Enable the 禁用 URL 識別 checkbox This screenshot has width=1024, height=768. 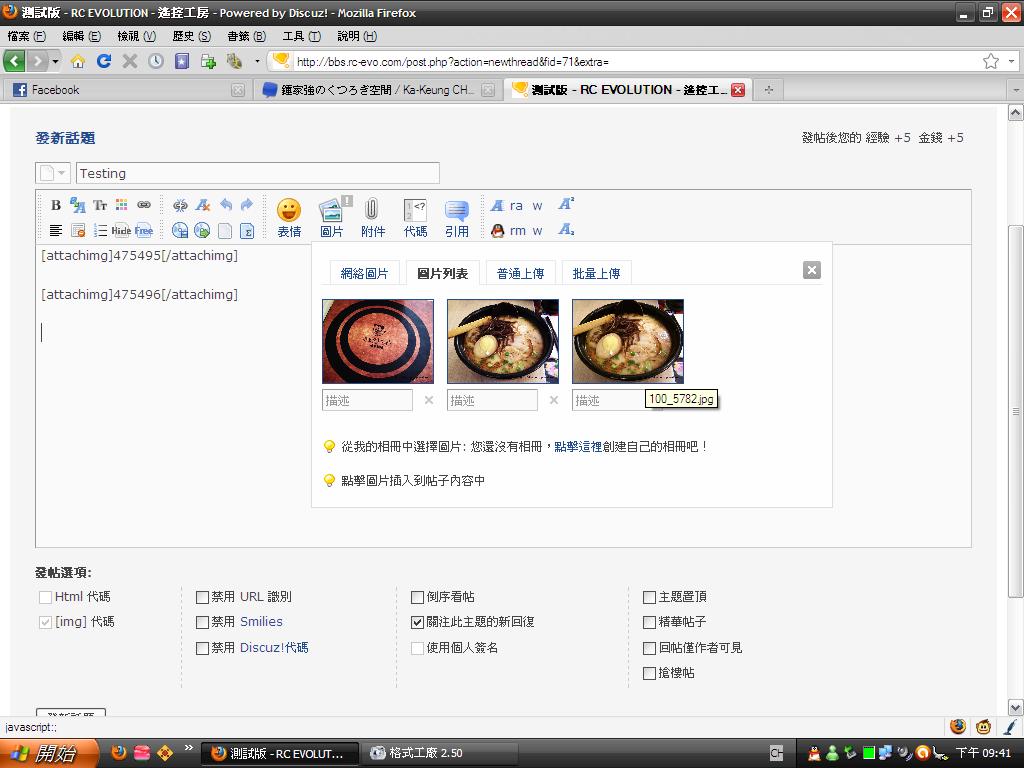coord(203,597)
